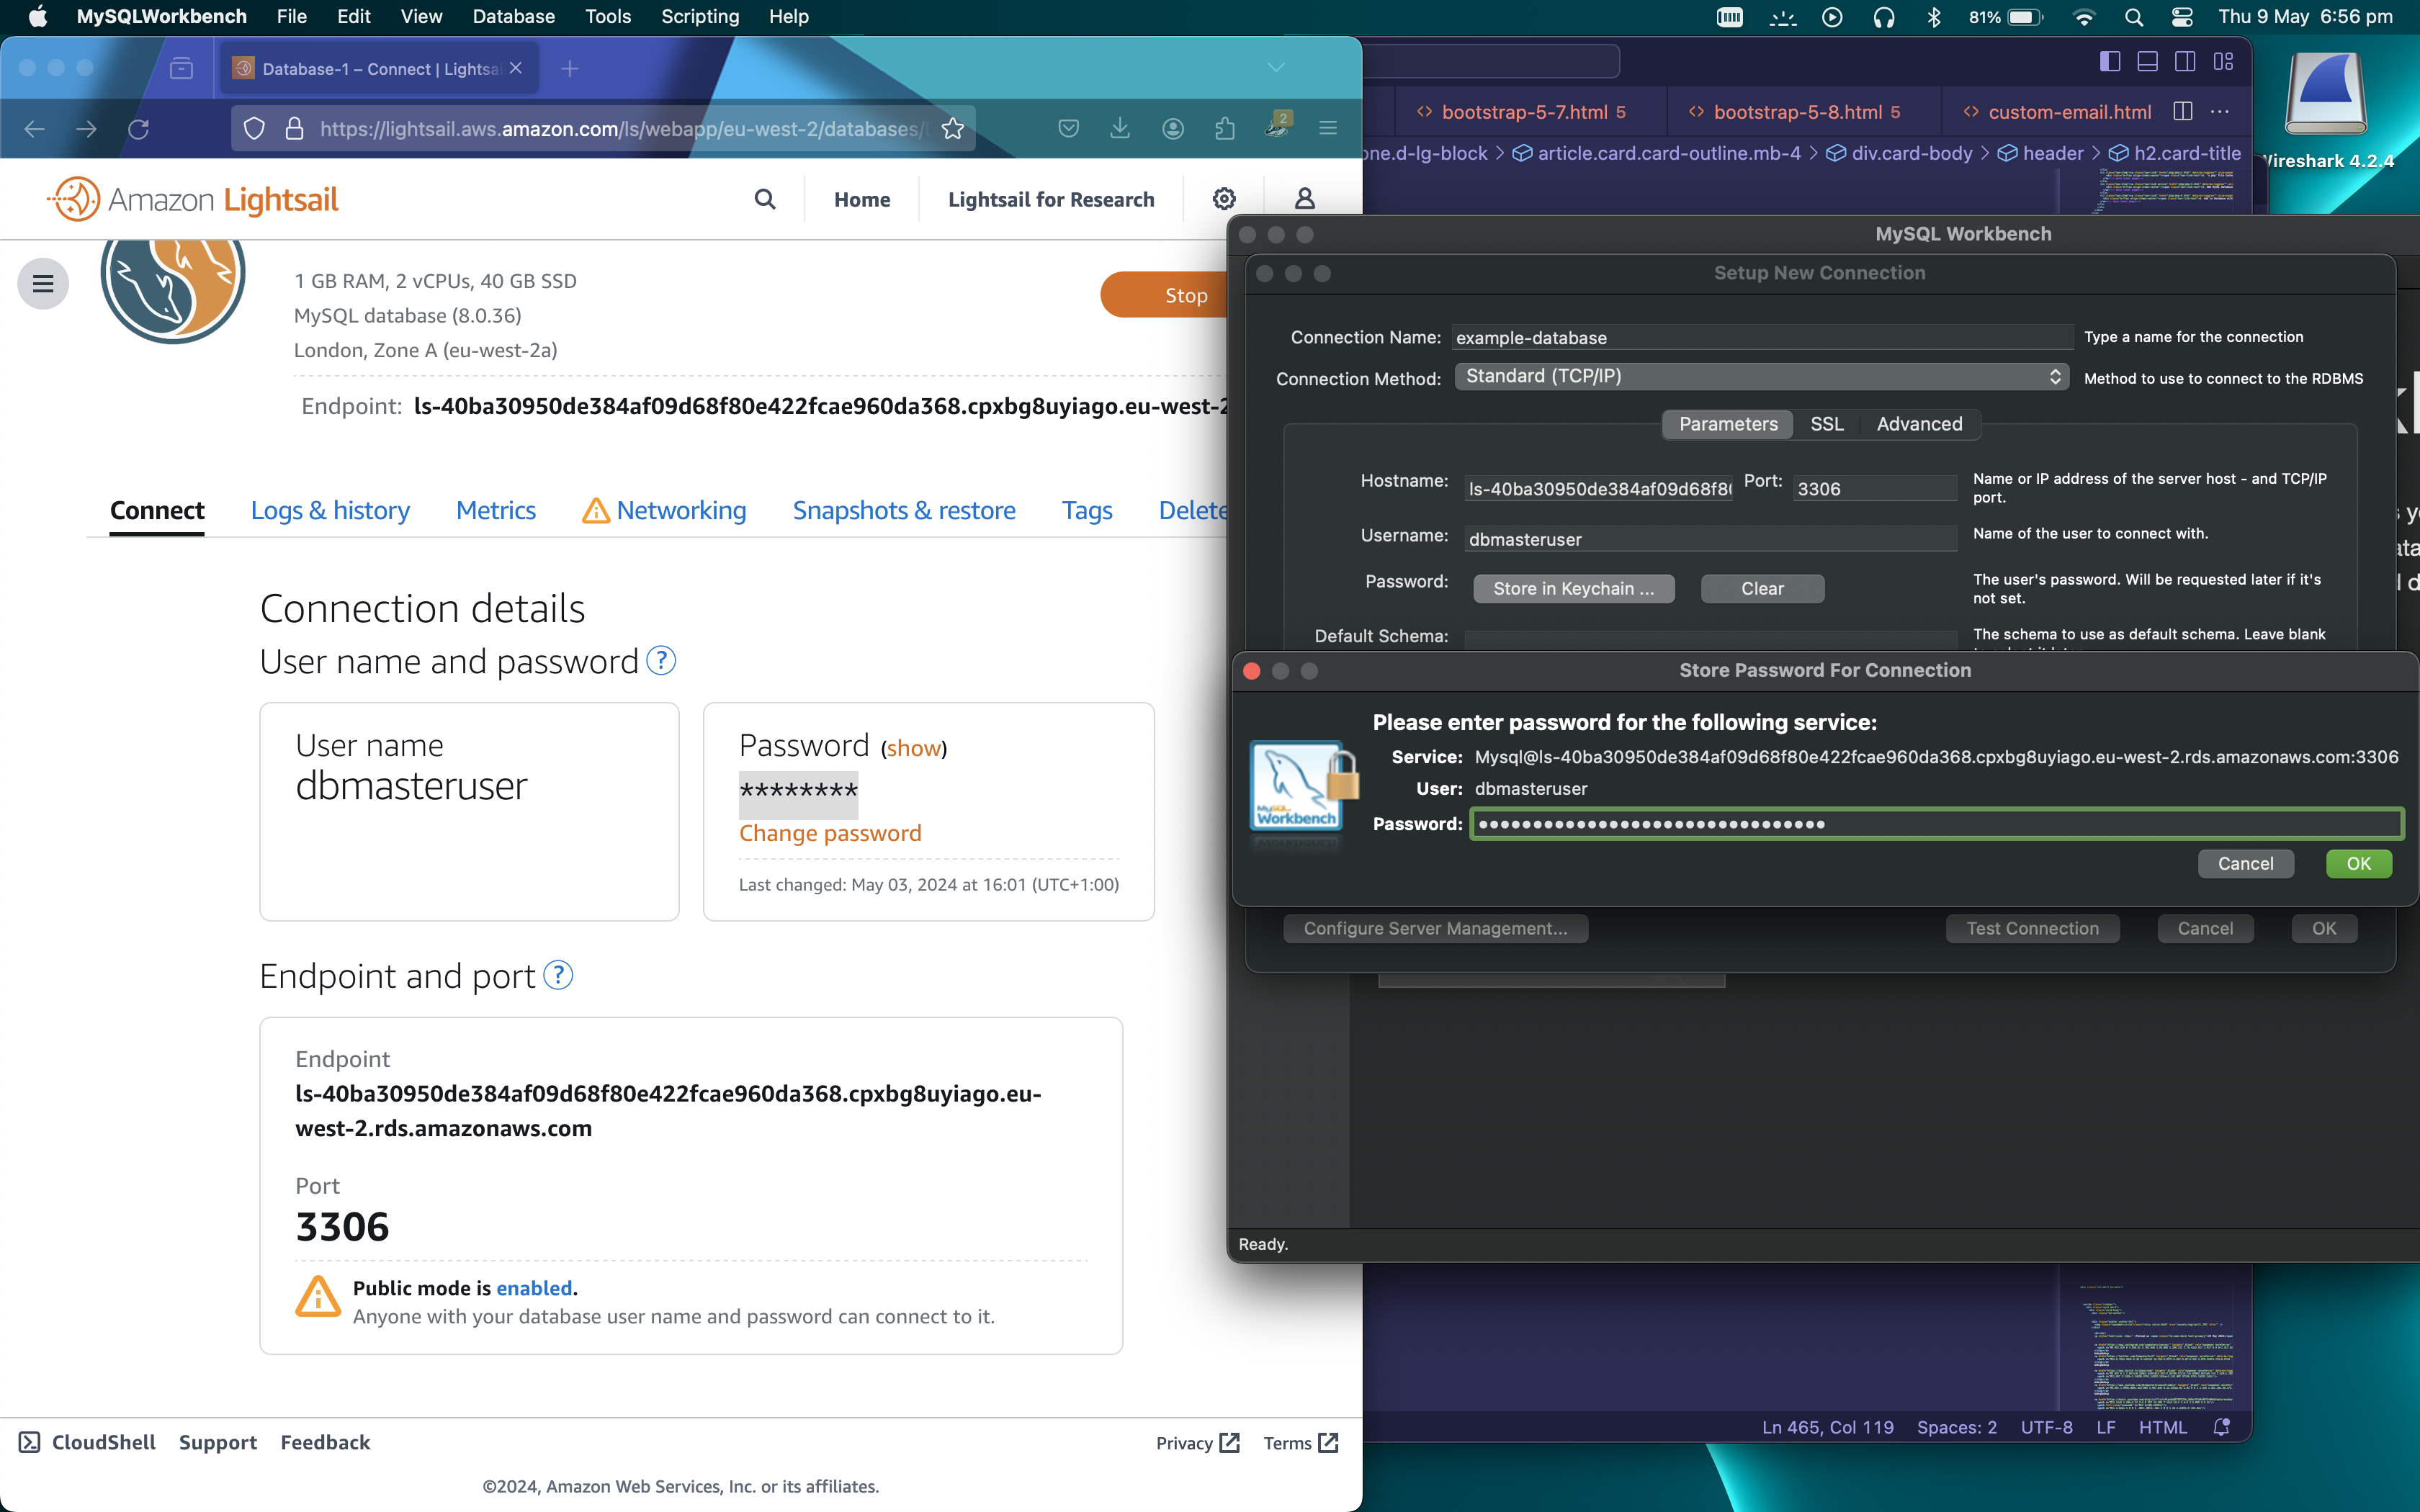
Task: Click Configure Server Management button
Action: [x=1435, y=928]
